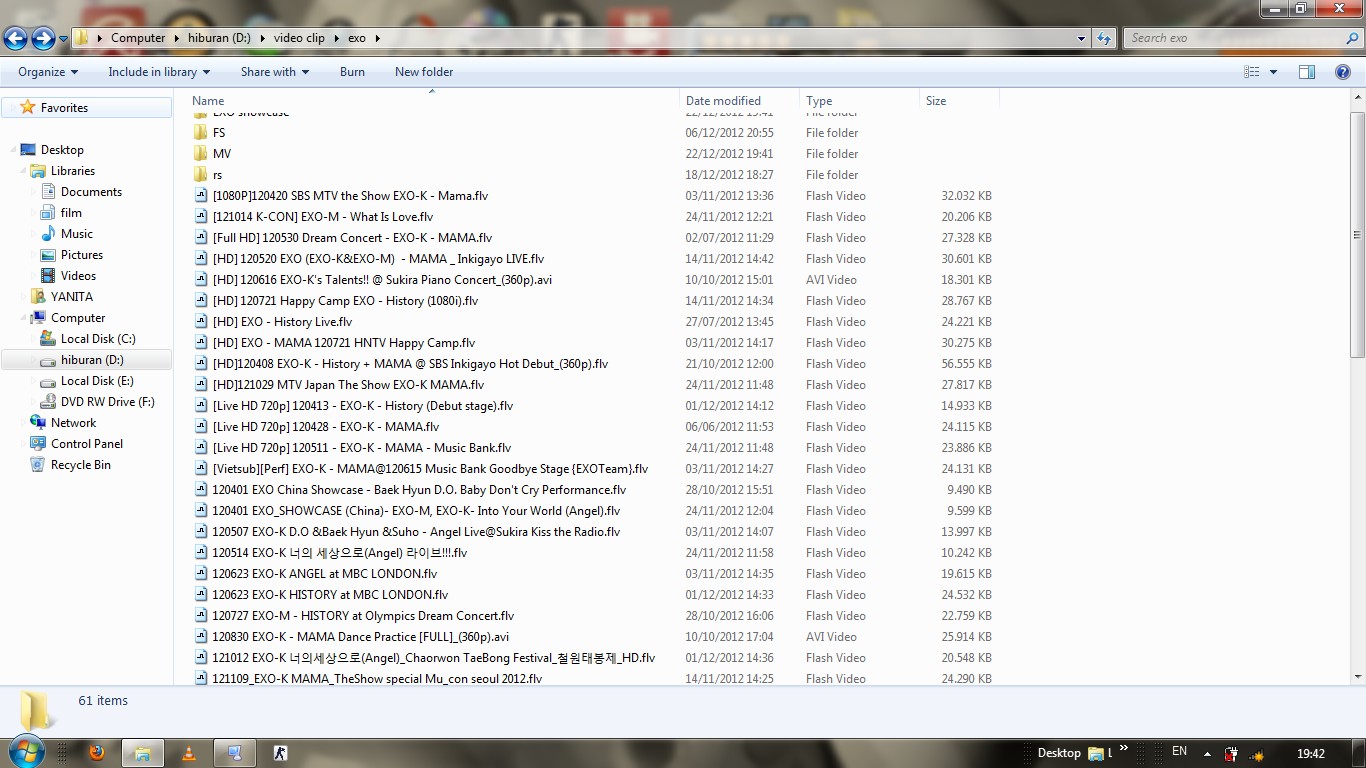Open Libraries in navigation pane
1366x768 pixels.
(73, 171)
